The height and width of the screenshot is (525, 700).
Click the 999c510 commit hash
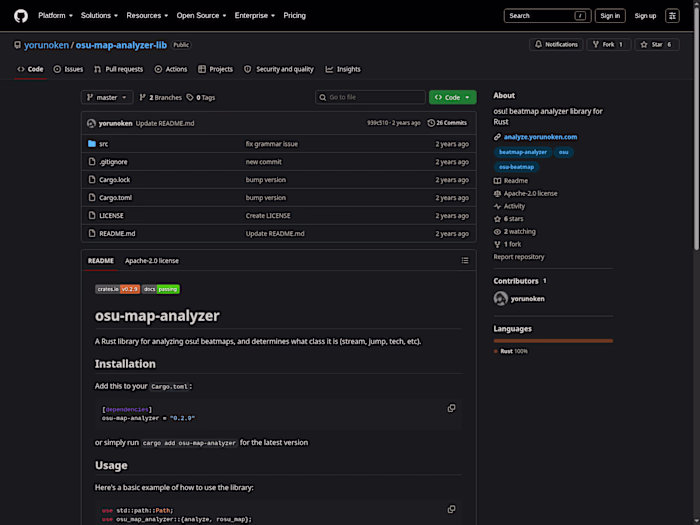pos(377,123)
